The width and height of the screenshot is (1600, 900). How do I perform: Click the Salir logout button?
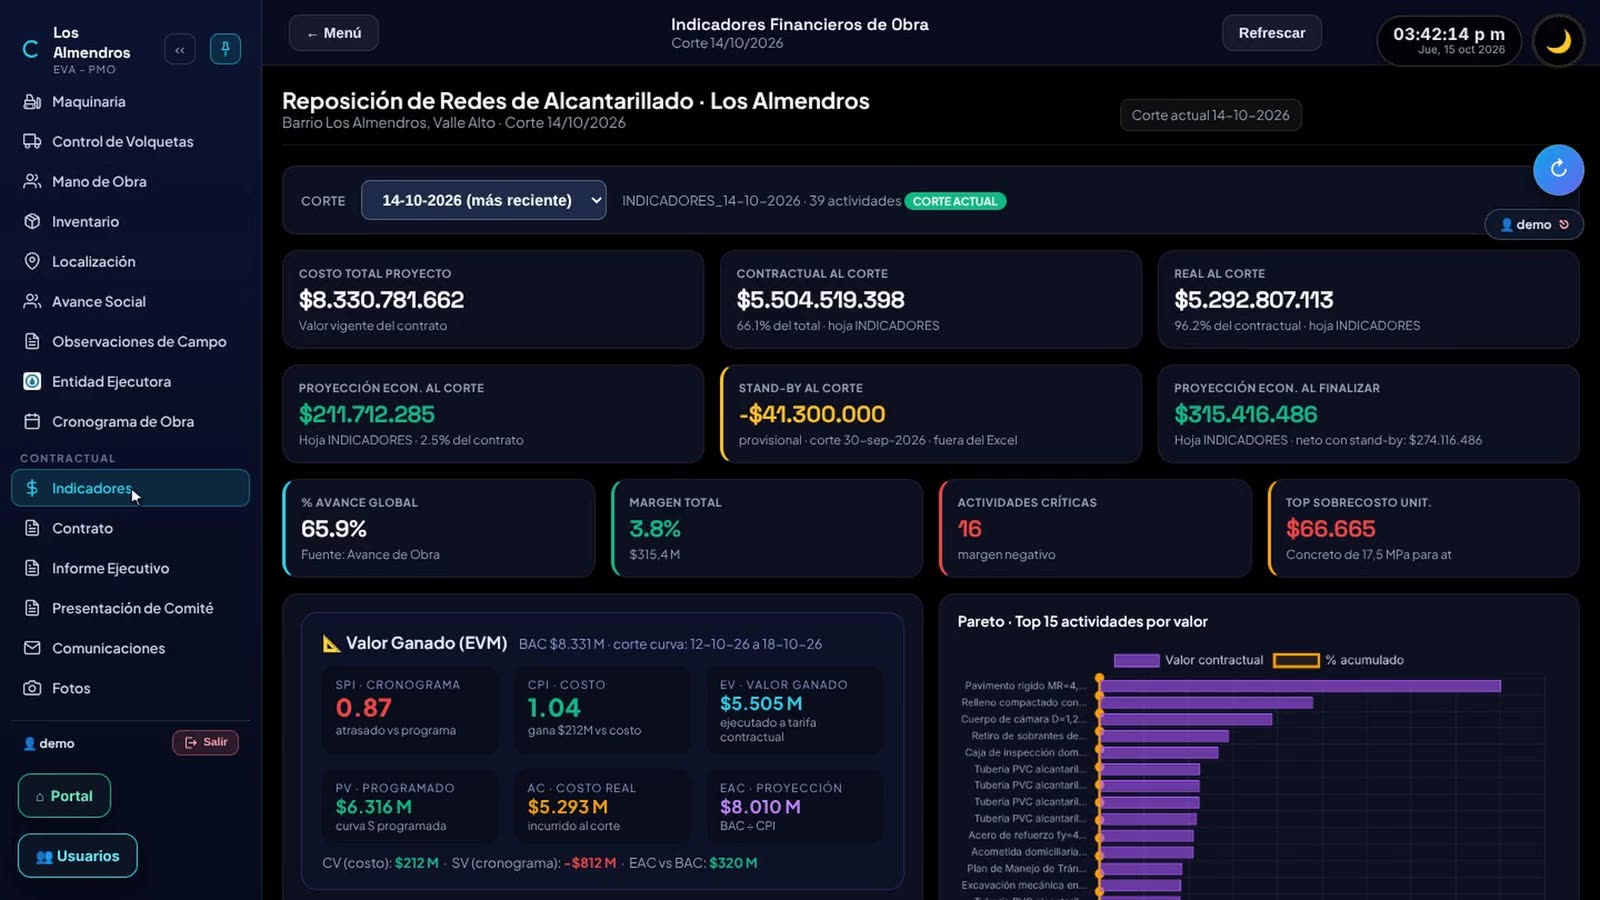(205, 742)
